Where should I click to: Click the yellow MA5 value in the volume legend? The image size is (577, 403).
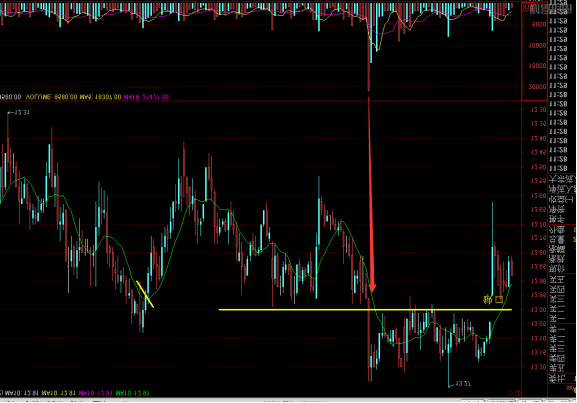coord(100,97)
